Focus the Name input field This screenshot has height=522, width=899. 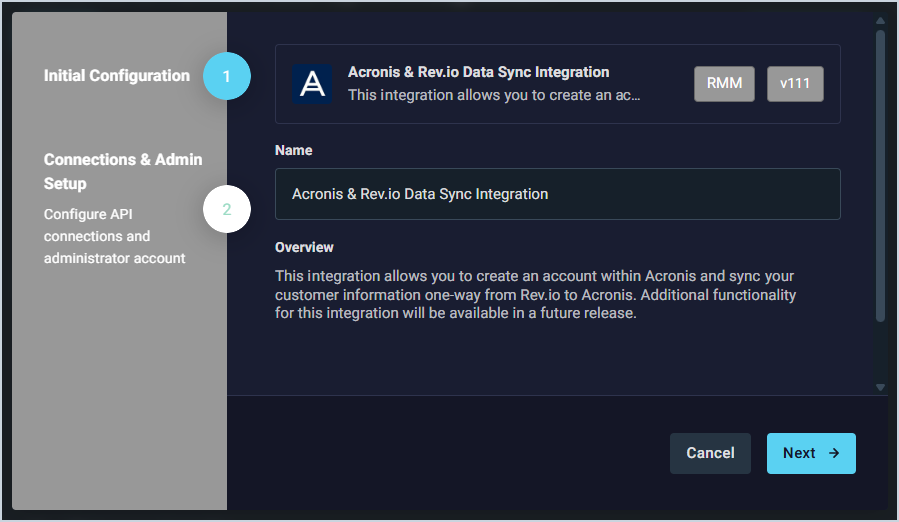coord(557,194)
